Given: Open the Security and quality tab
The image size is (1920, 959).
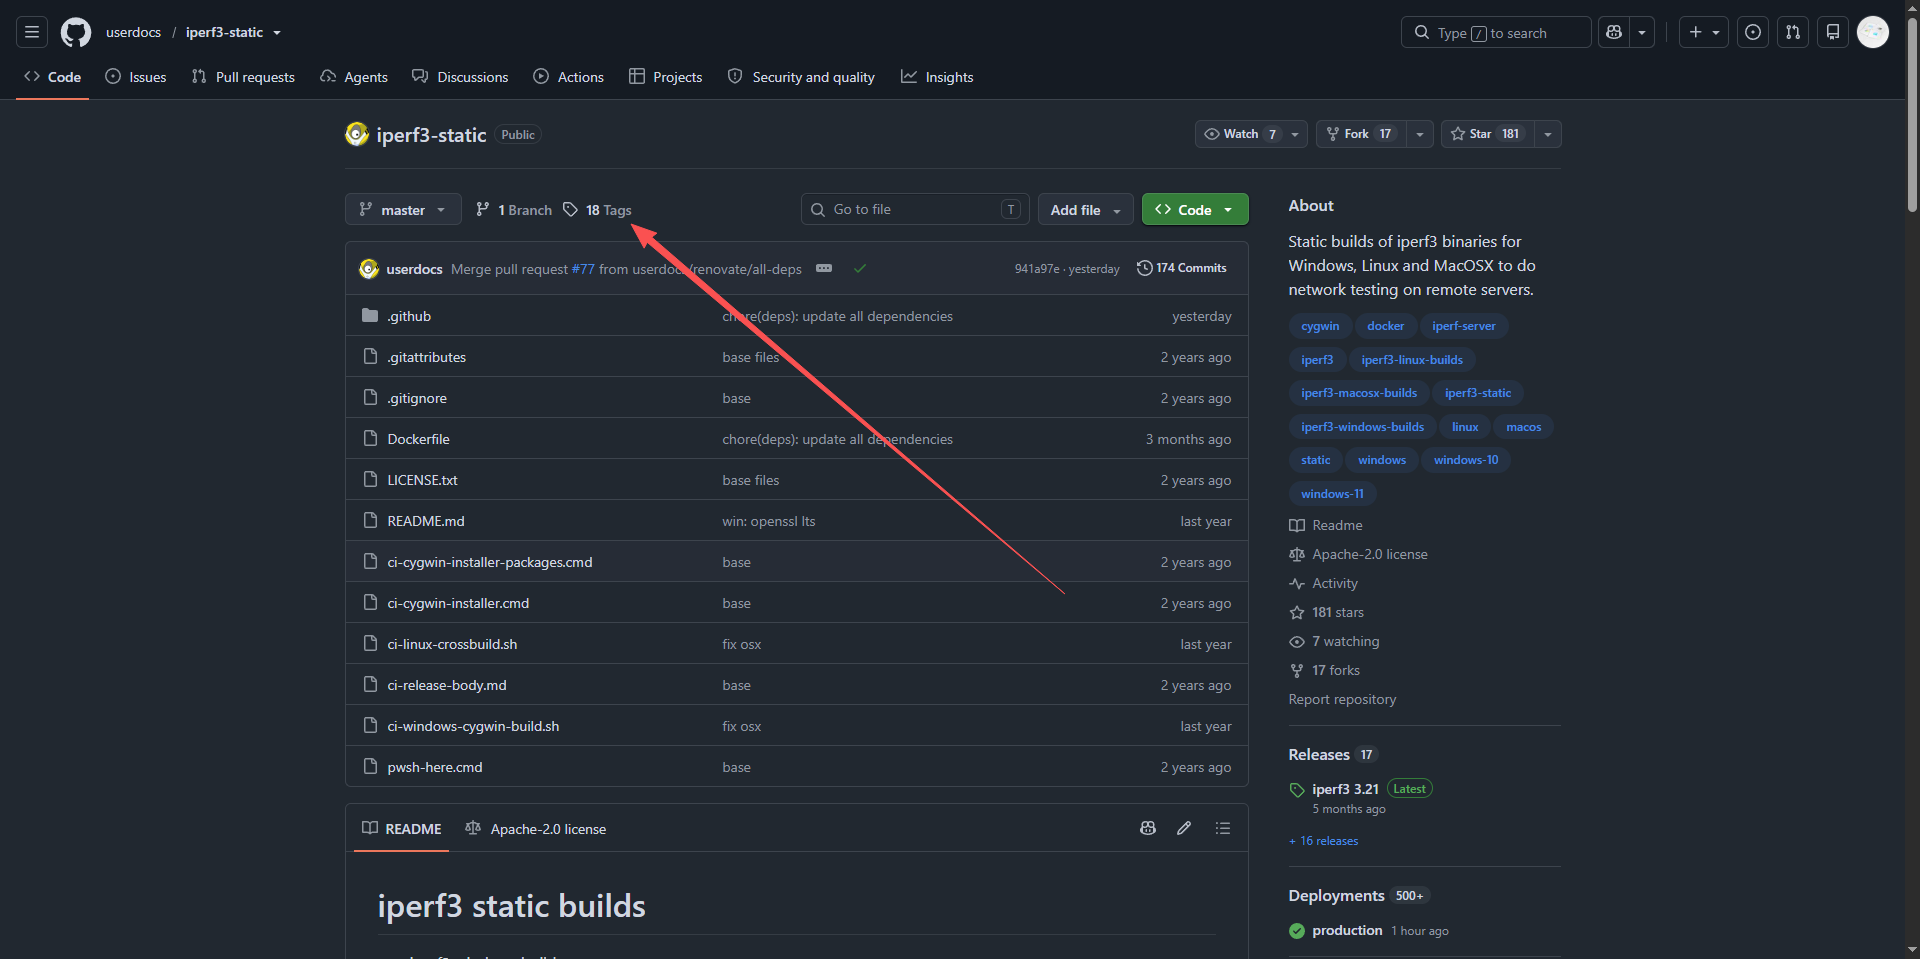Looking at the screenshot, I should [x=801, y=77].
